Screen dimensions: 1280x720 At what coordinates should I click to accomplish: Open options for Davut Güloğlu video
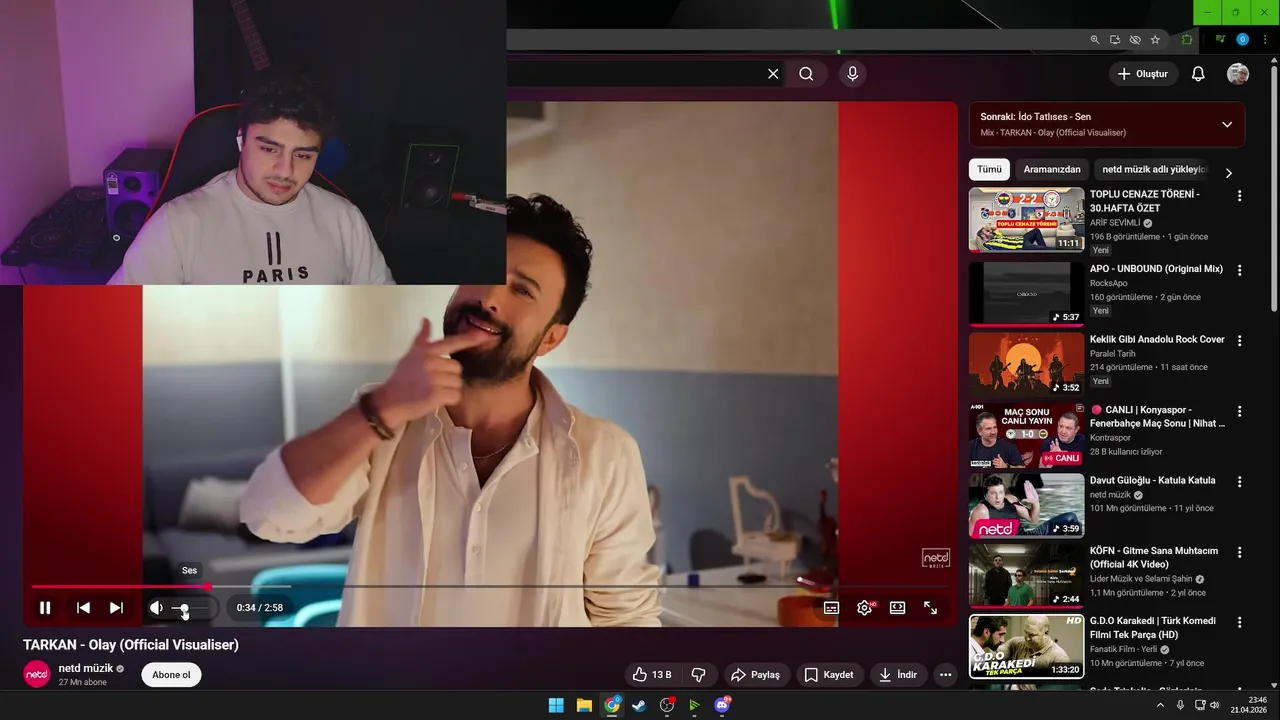[x=1240, y=481]
